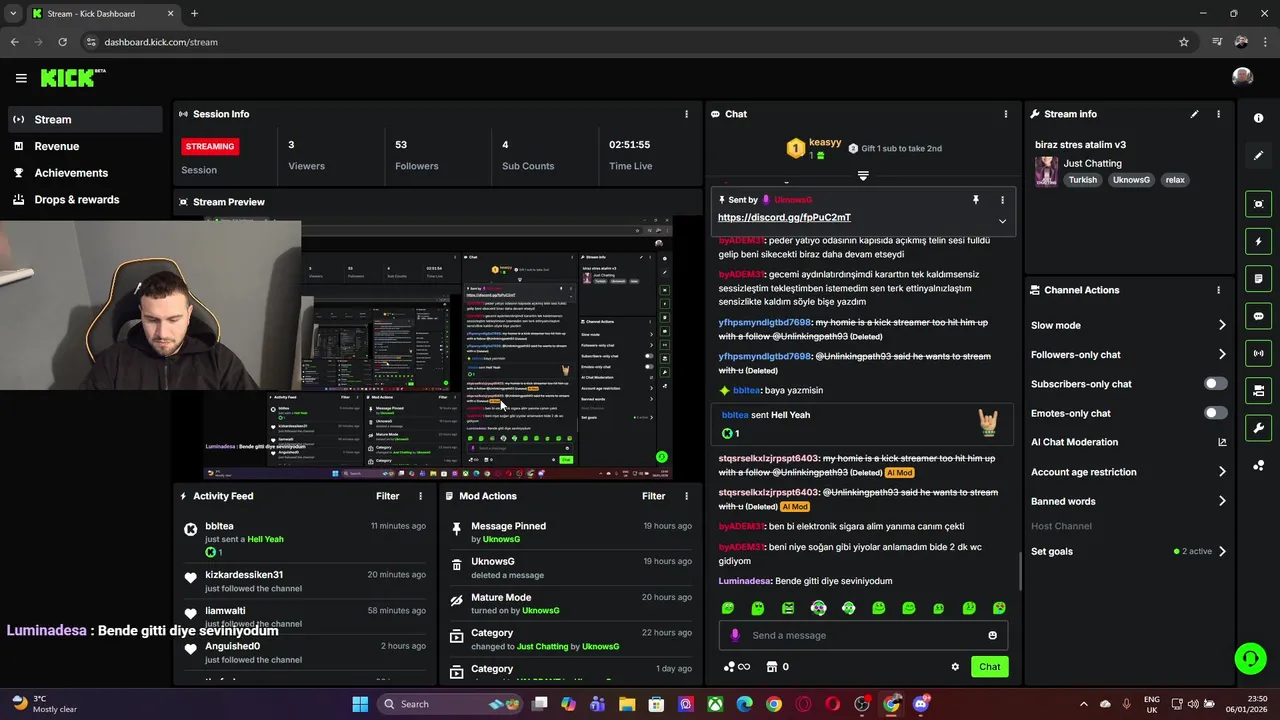Collapse the pinned message with chevron

[1002, 221]
